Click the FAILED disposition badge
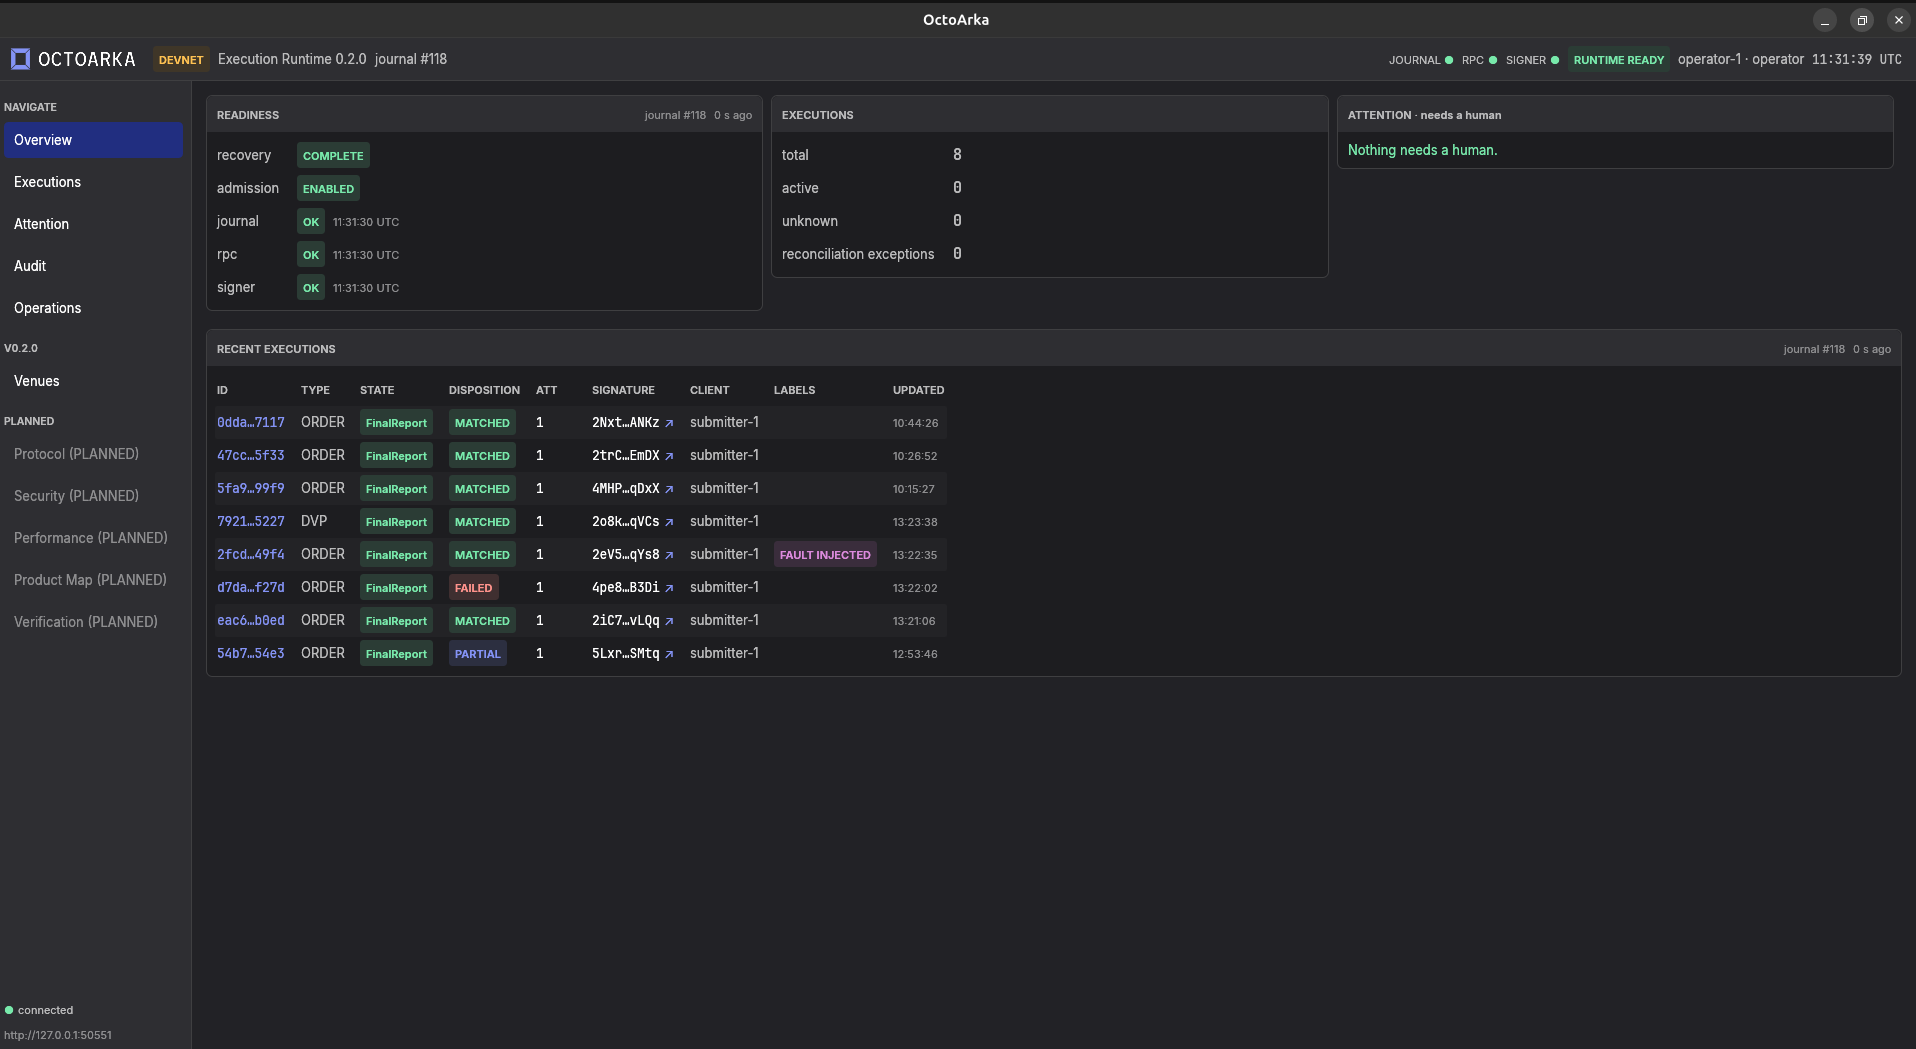The height and width of the screenshot is (1049, 1916). (474, 588)
